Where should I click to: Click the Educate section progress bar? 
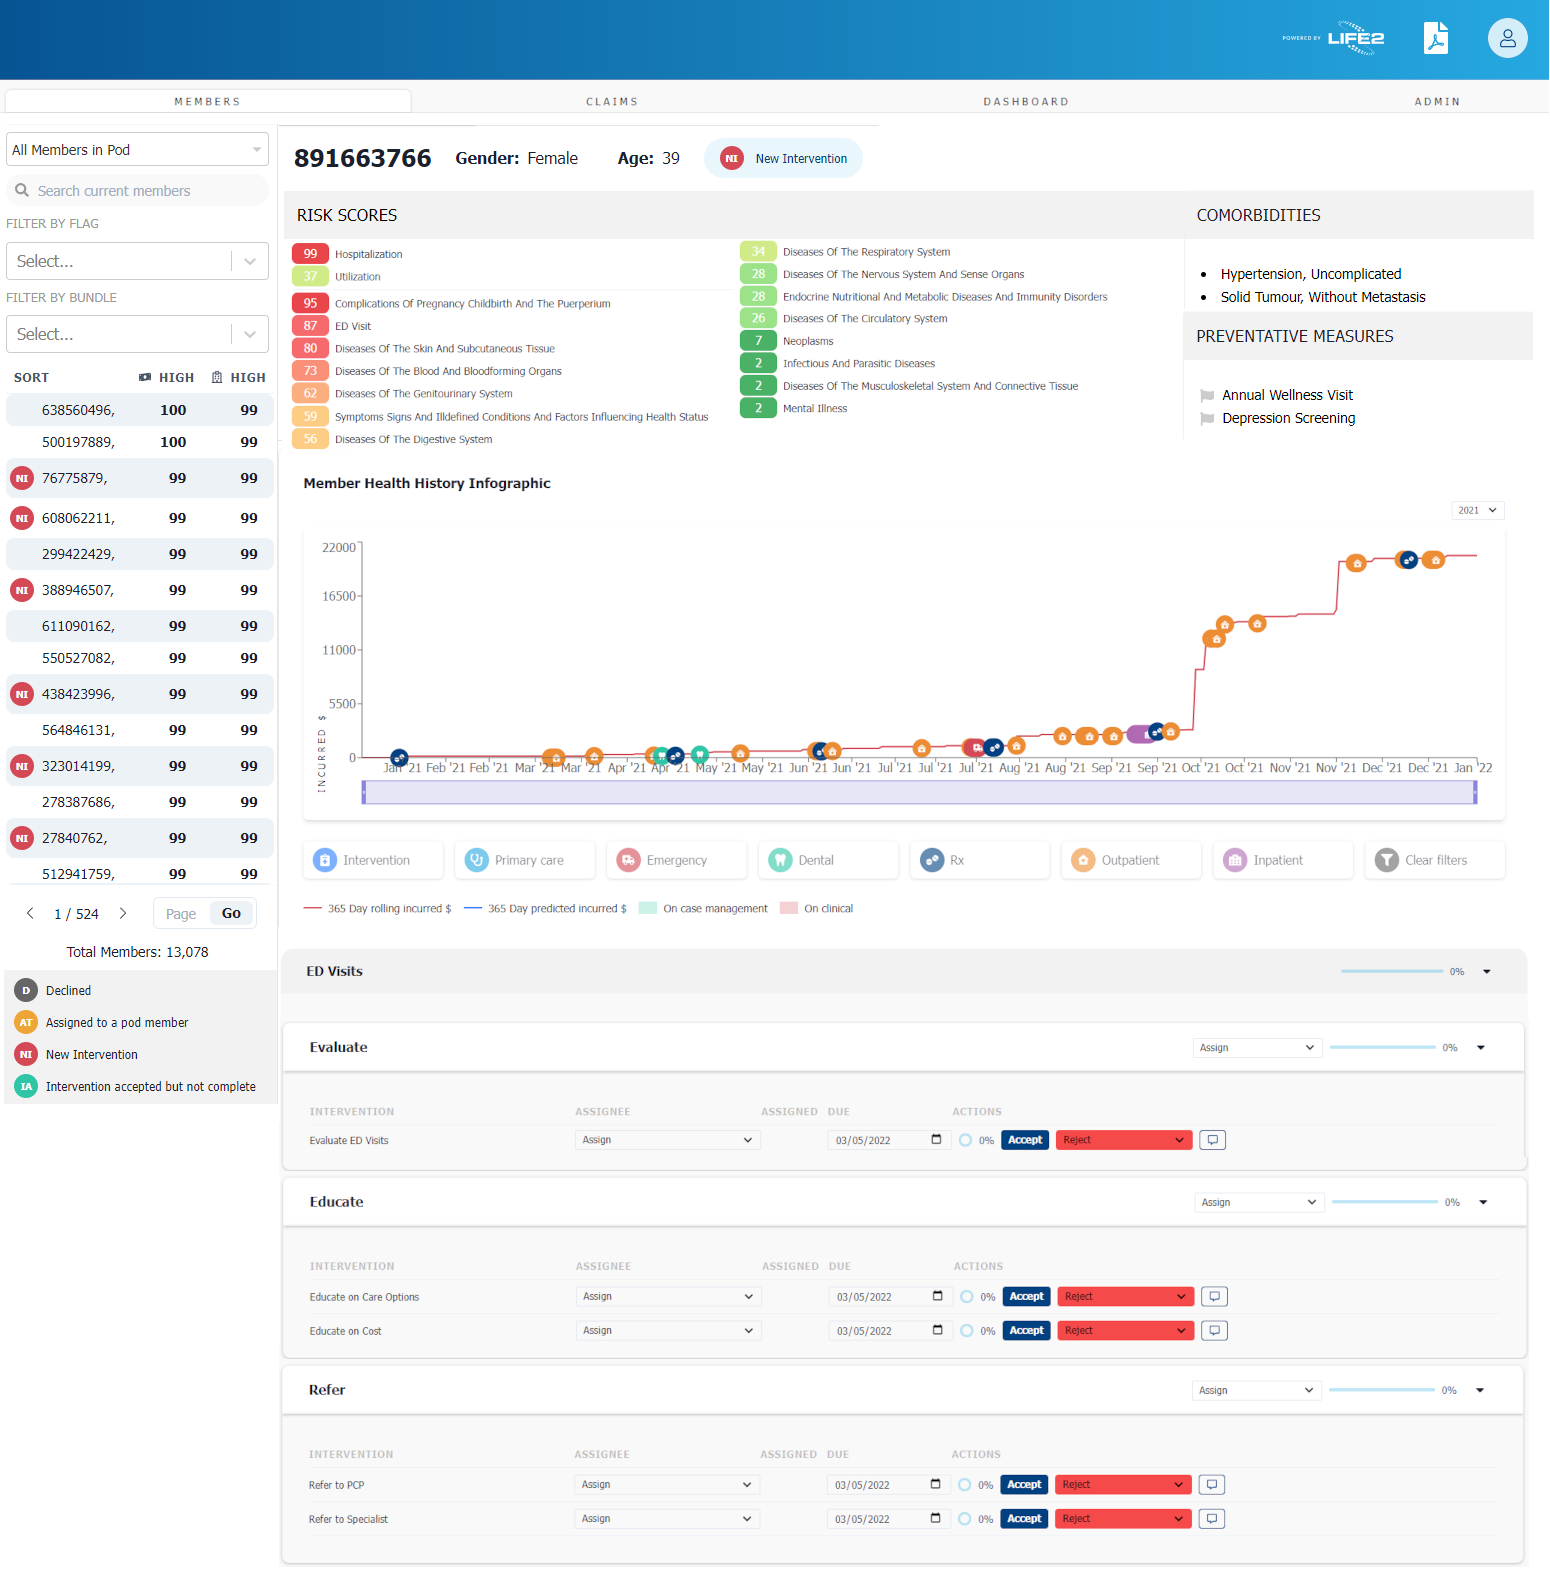(1385, 1202)
